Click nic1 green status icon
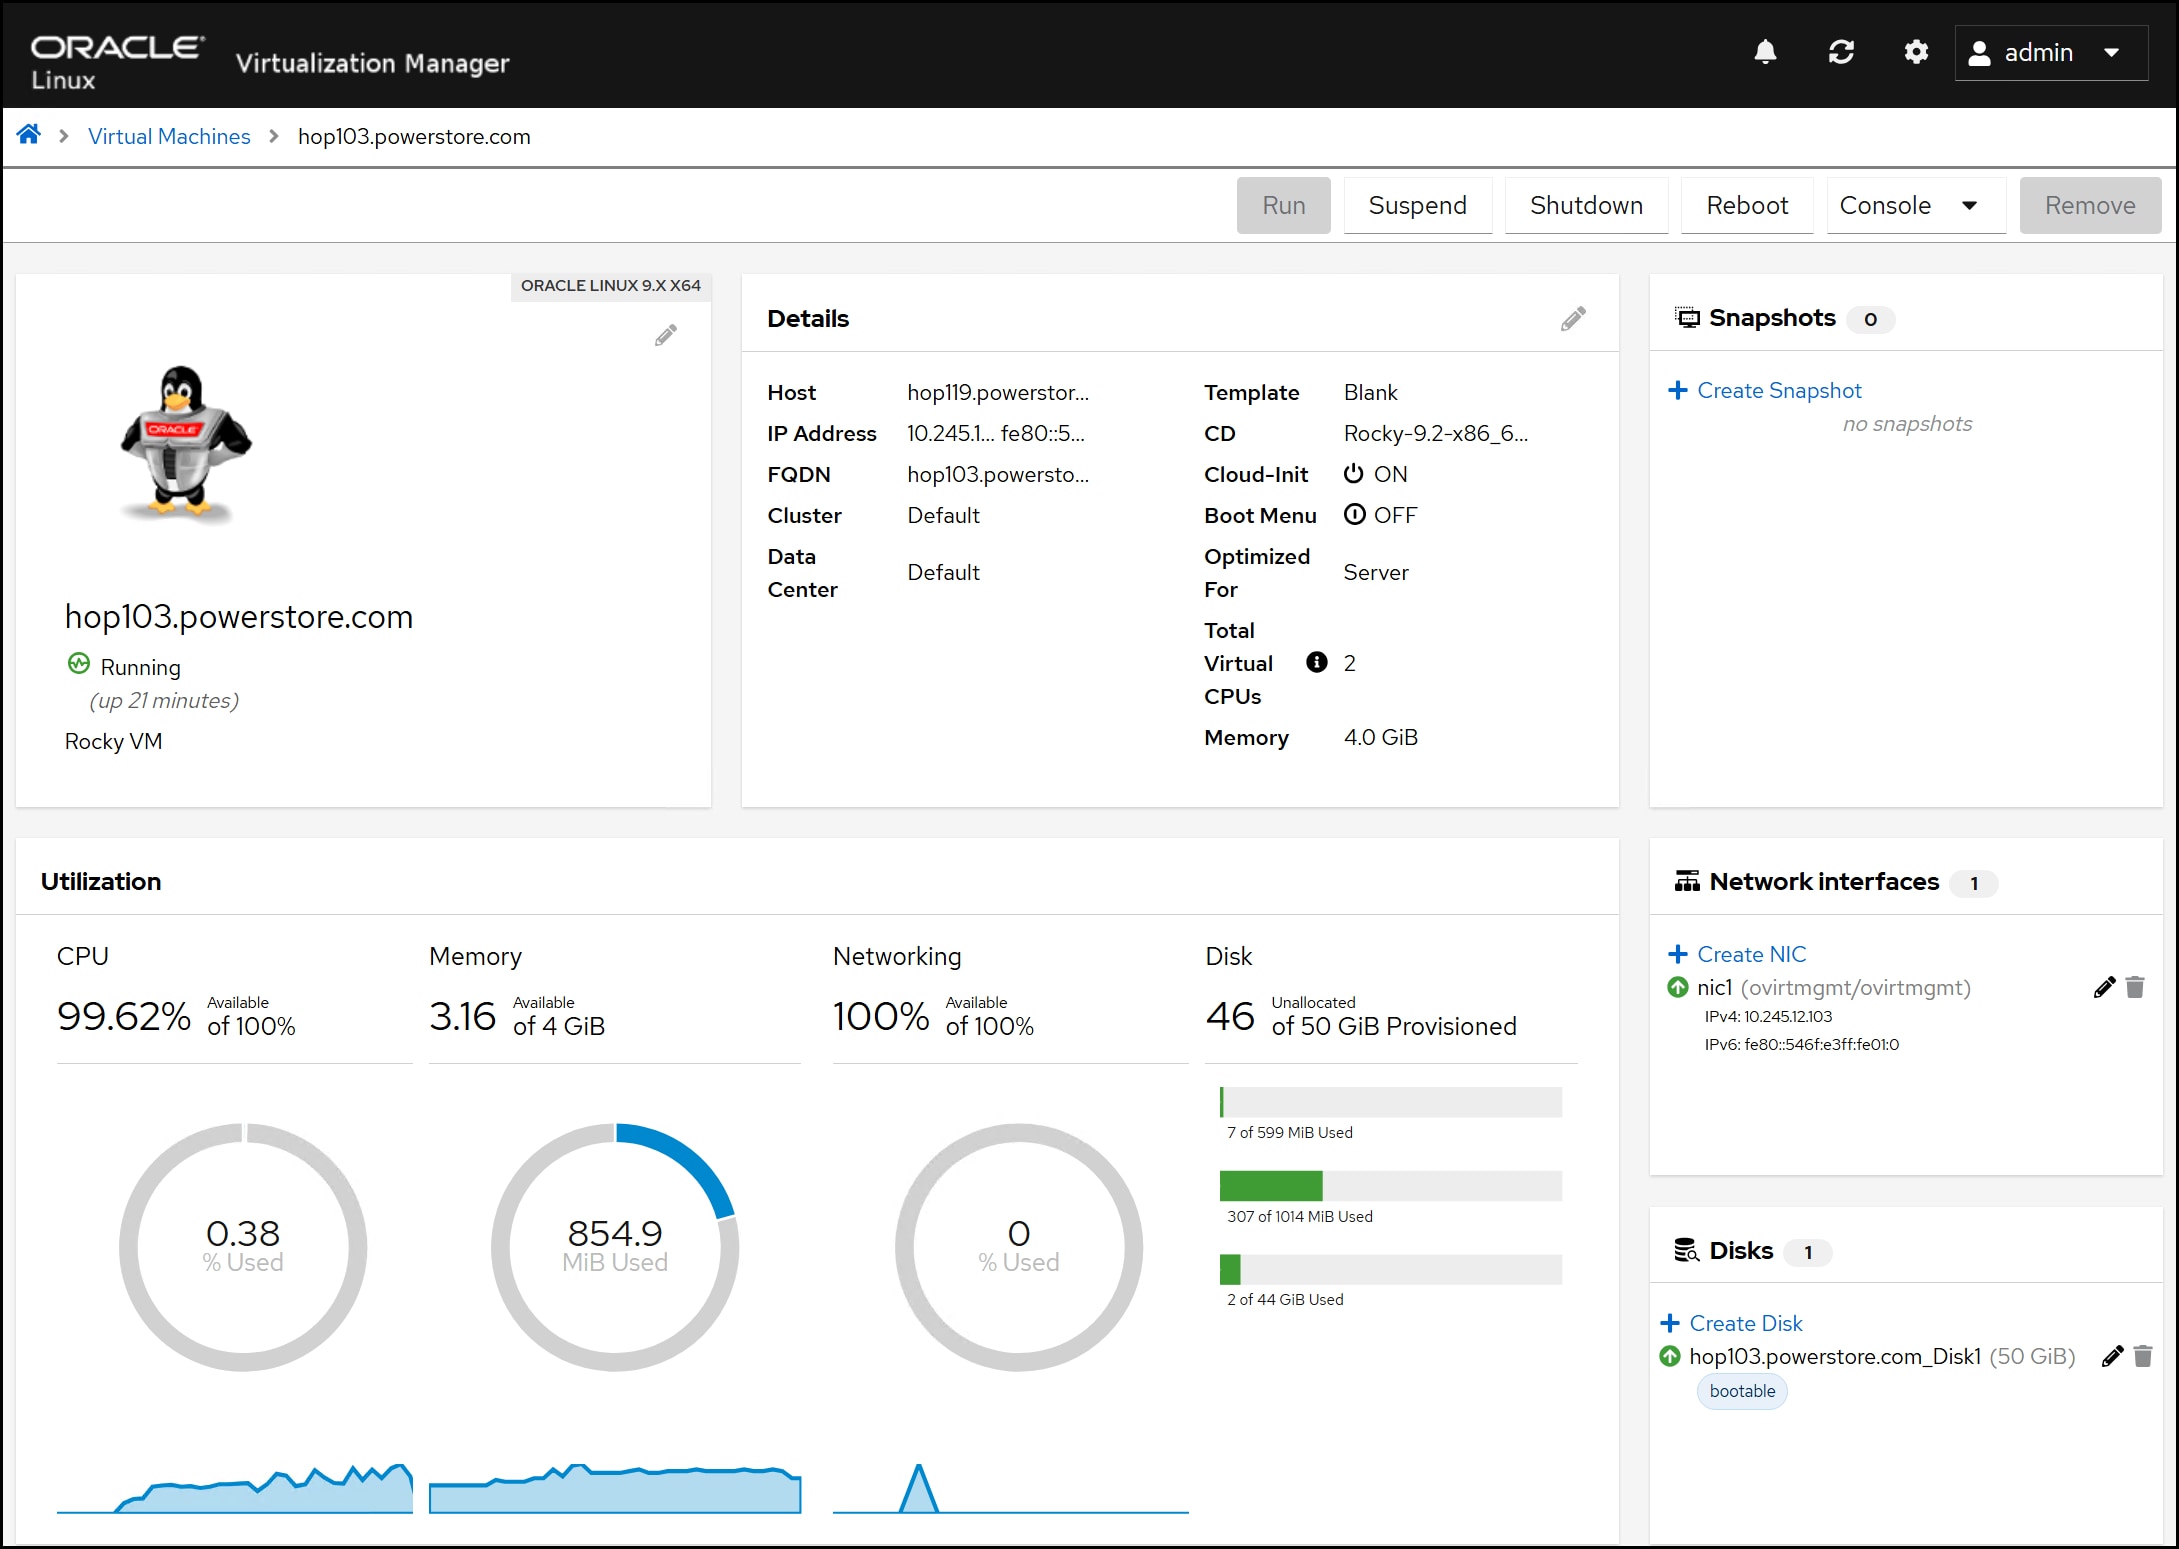Screen dimensions: 2179x1549 tap(1678, 987)
